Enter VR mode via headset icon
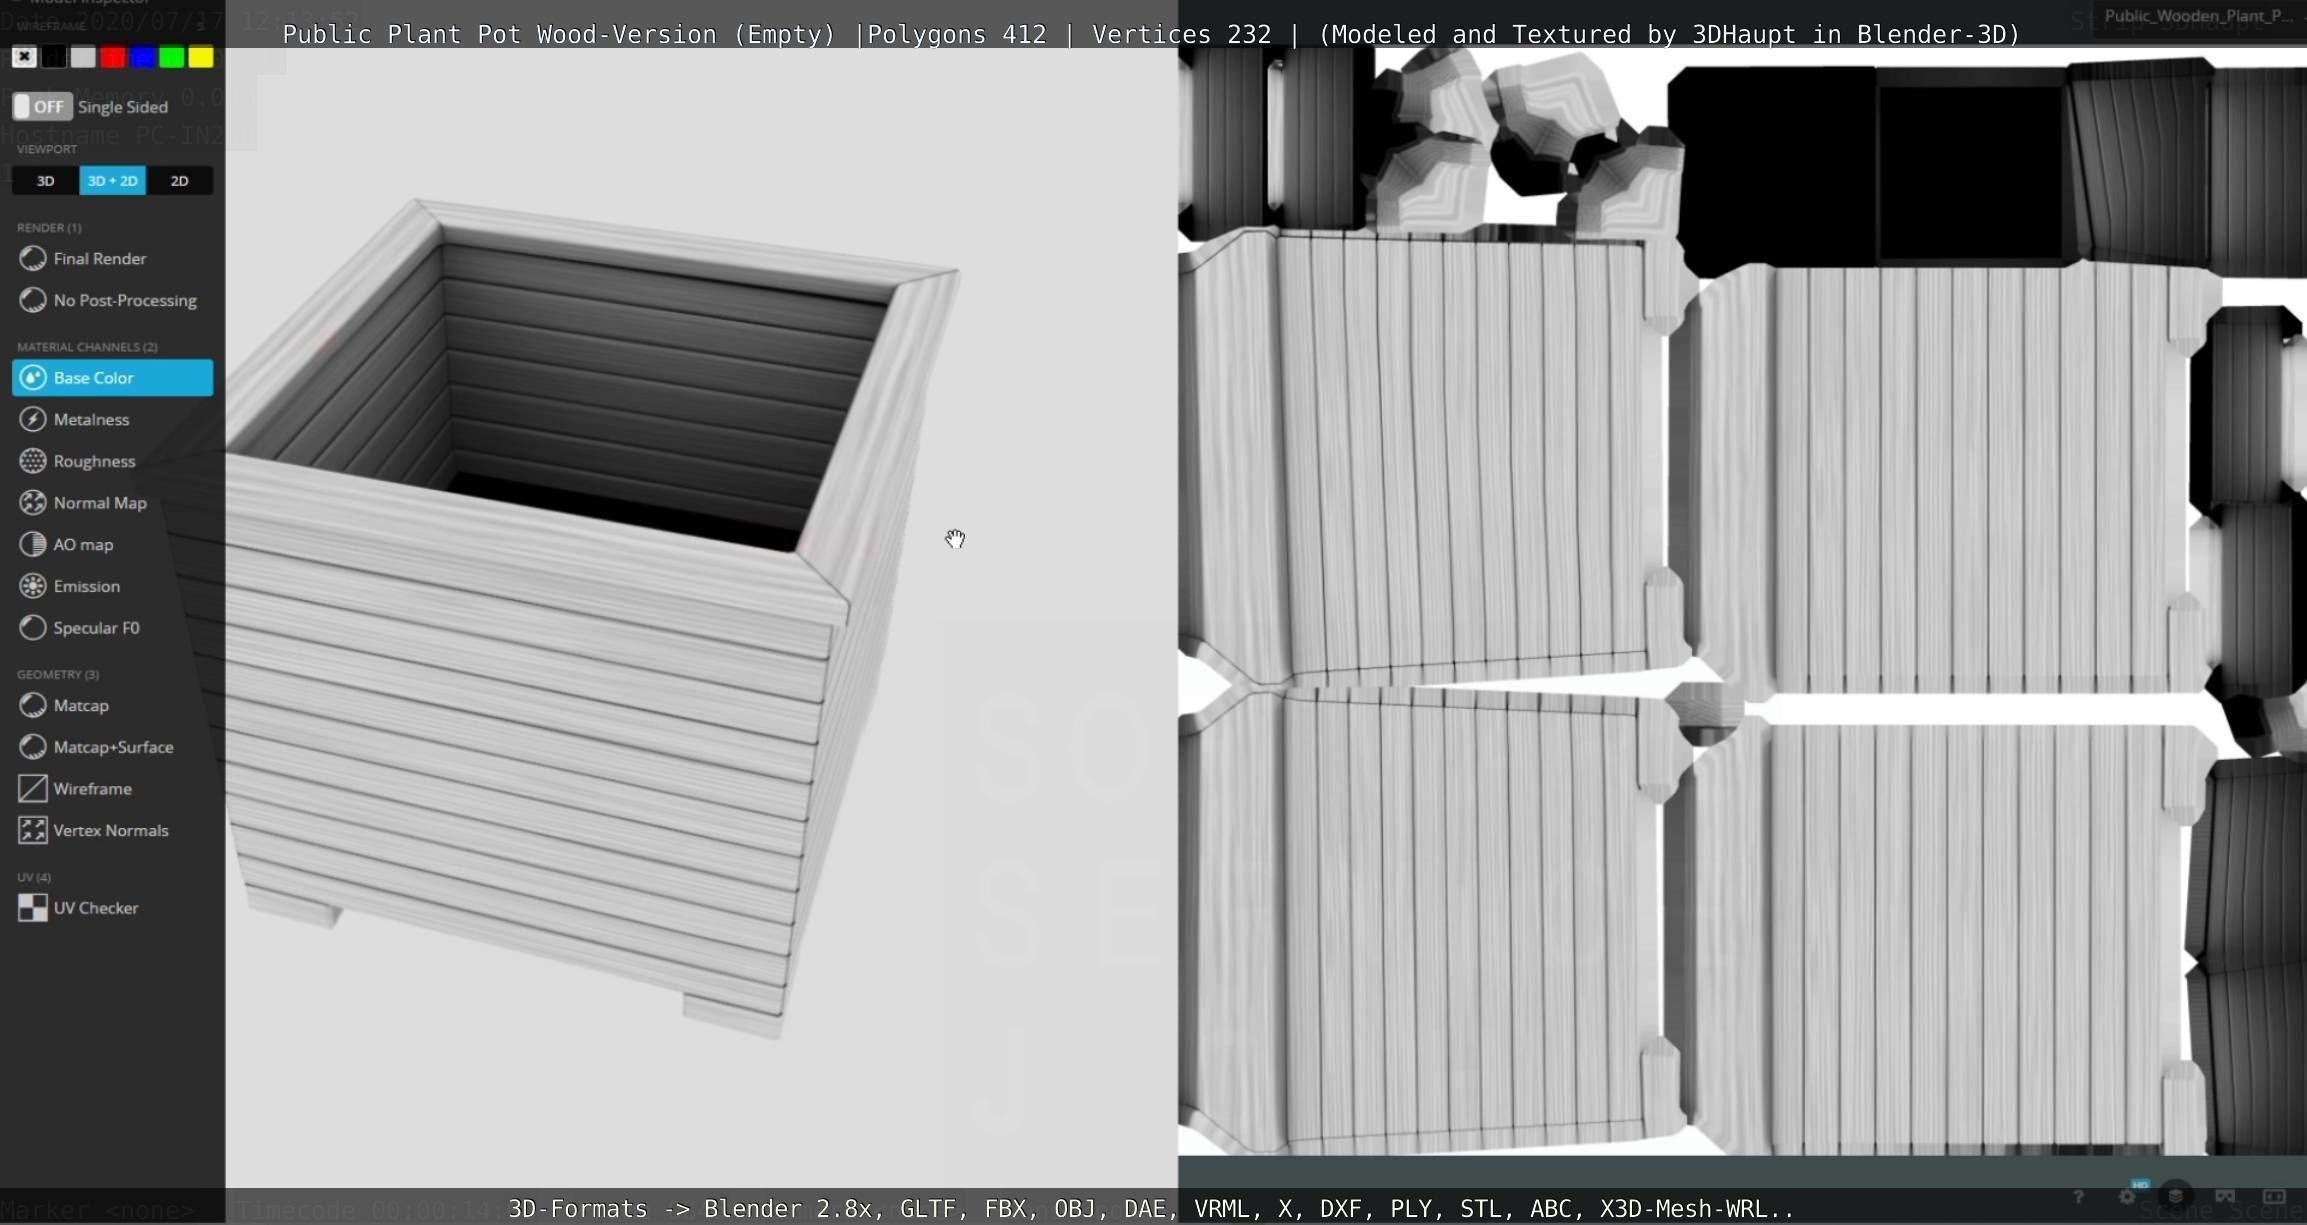Image resolution: width=2307 pixels, height=1225 pixels. coord(2225,1196)
